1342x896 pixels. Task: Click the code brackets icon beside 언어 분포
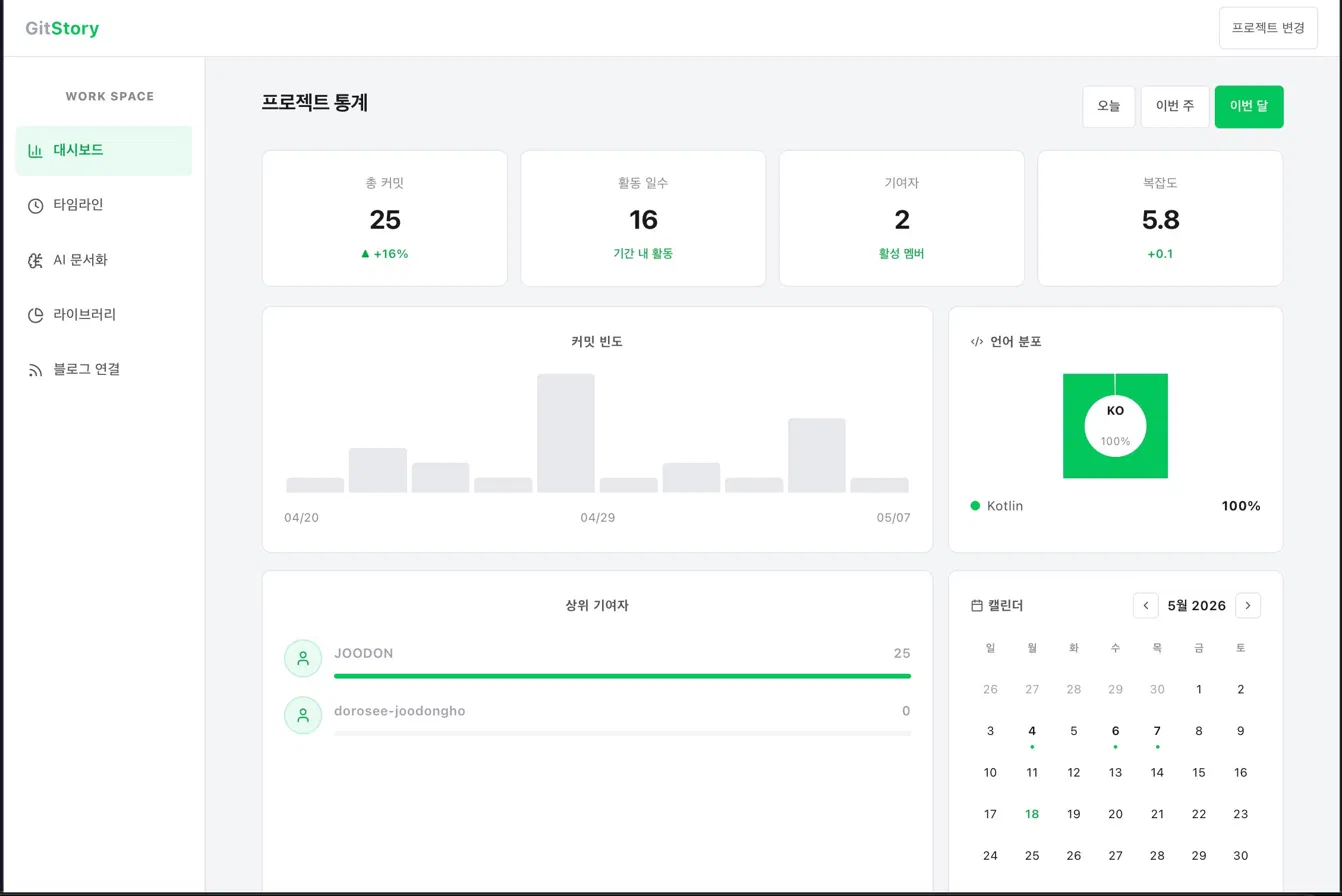977,341
